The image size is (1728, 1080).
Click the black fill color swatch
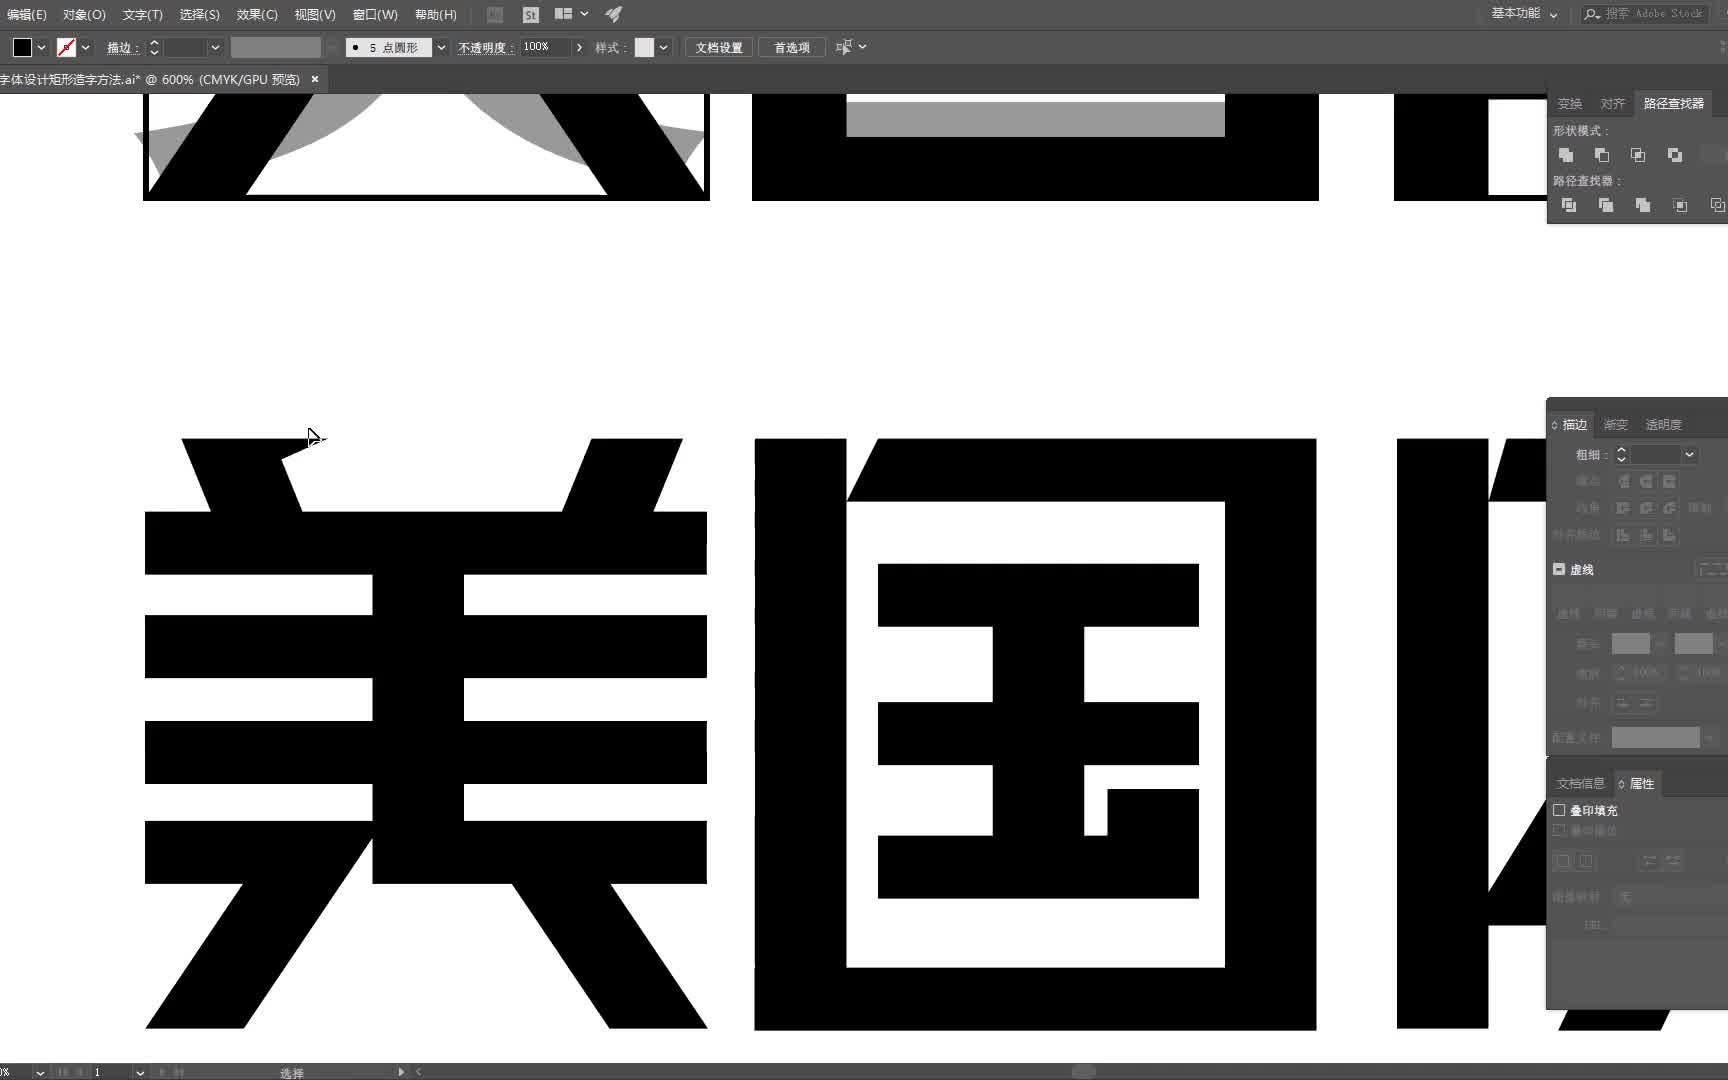coord(22,47)
